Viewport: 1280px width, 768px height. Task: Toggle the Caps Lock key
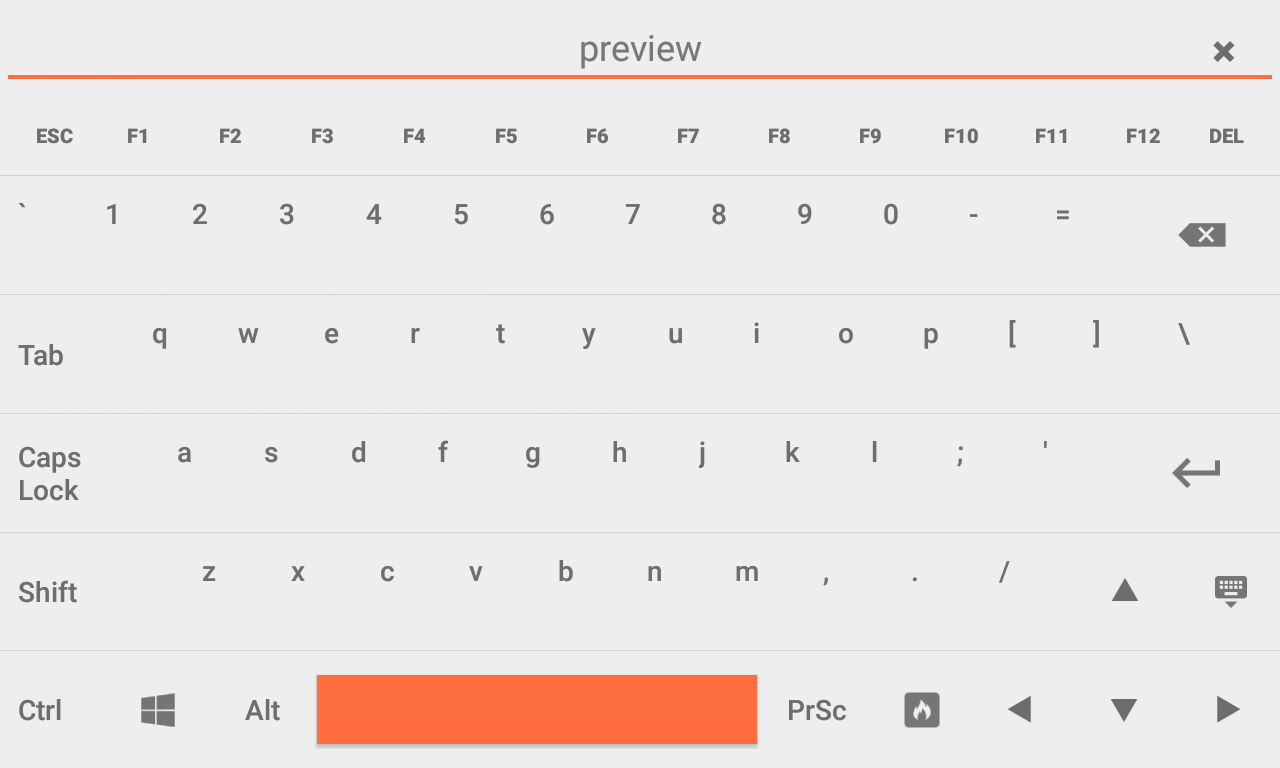point(49,474)
